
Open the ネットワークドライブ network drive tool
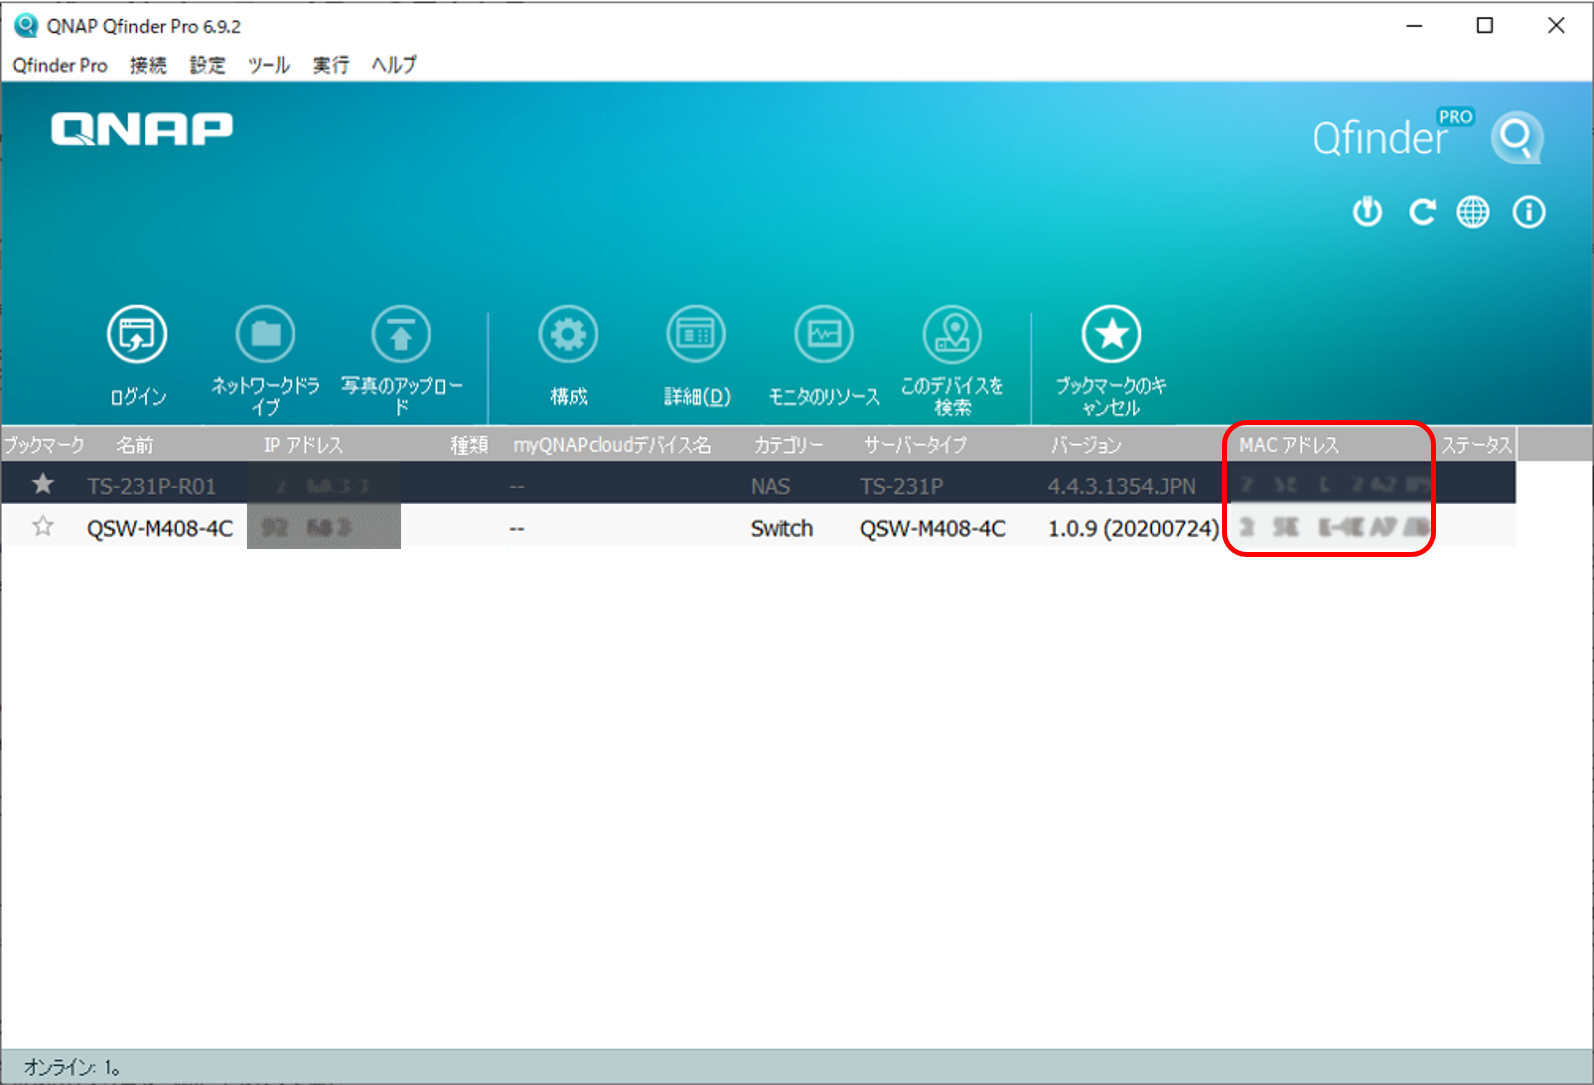[265, 335]
